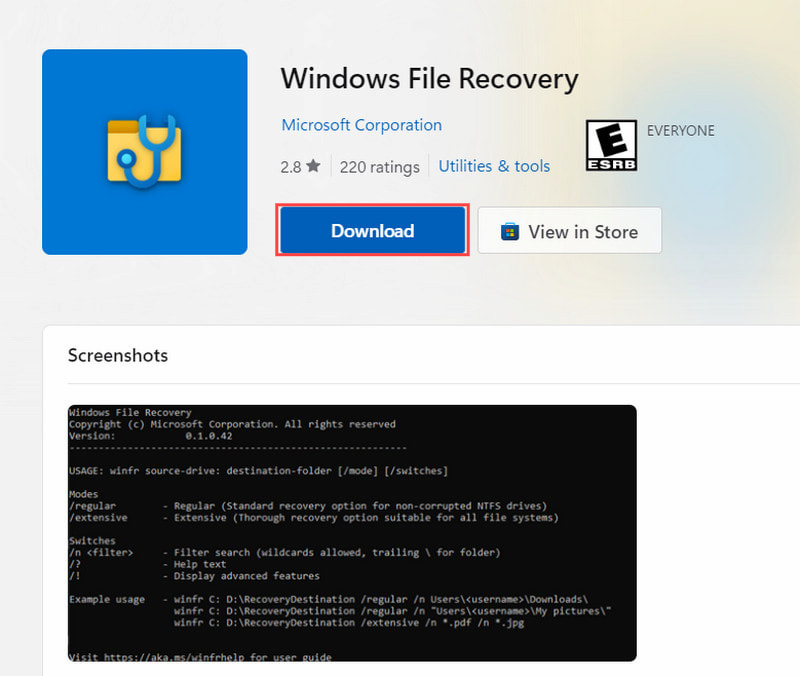Open the Utilities & tools category link
The height and width of the screenshot is (676, 800).
pos(494,166)
